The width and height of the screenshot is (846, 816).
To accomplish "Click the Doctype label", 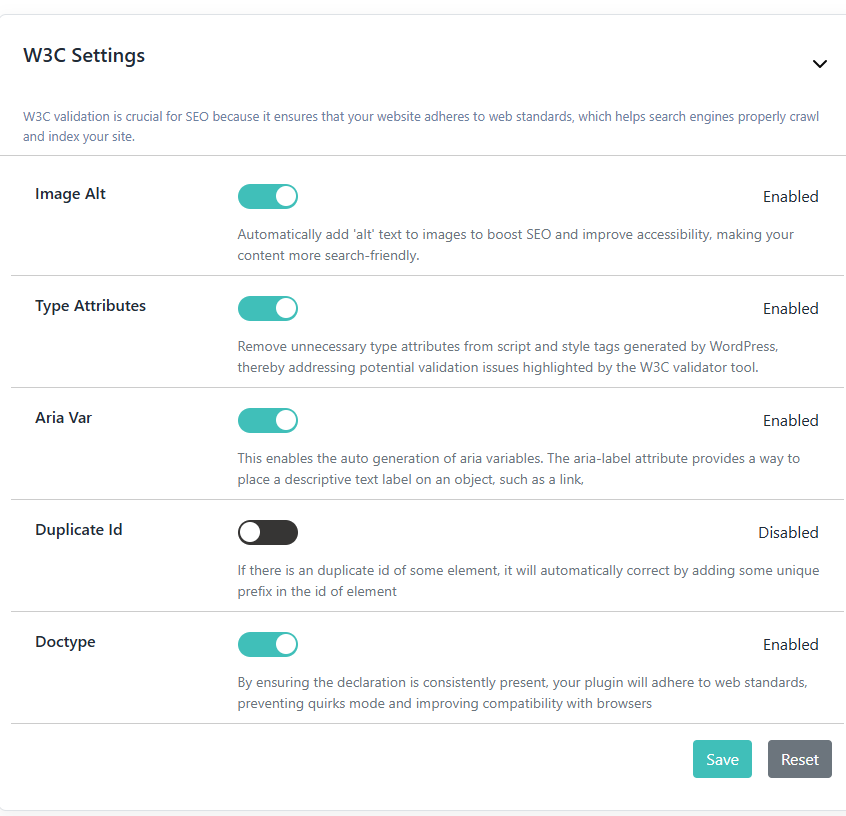I will tap(65, 642).
